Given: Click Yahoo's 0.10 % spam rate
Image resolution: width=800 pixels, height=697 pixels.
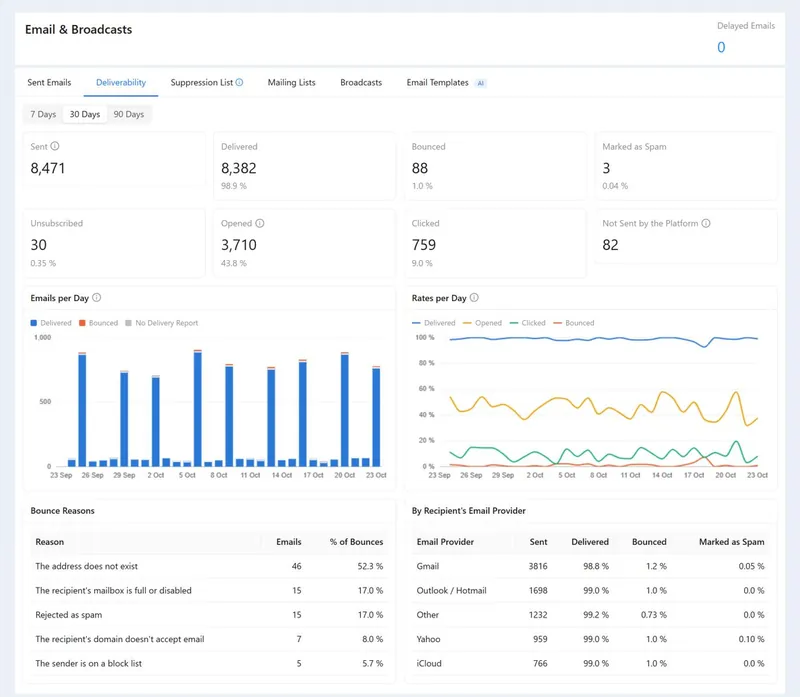Looking at the screenshot, I should click(752, 639).
